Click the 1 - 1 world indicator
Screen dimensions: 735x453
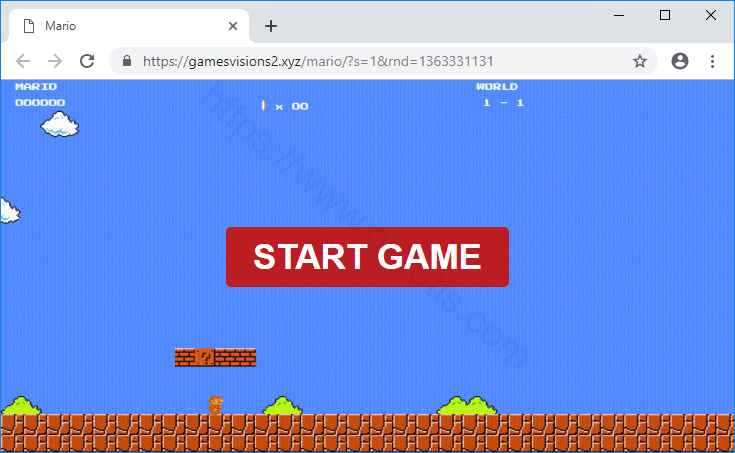[503, 103]
